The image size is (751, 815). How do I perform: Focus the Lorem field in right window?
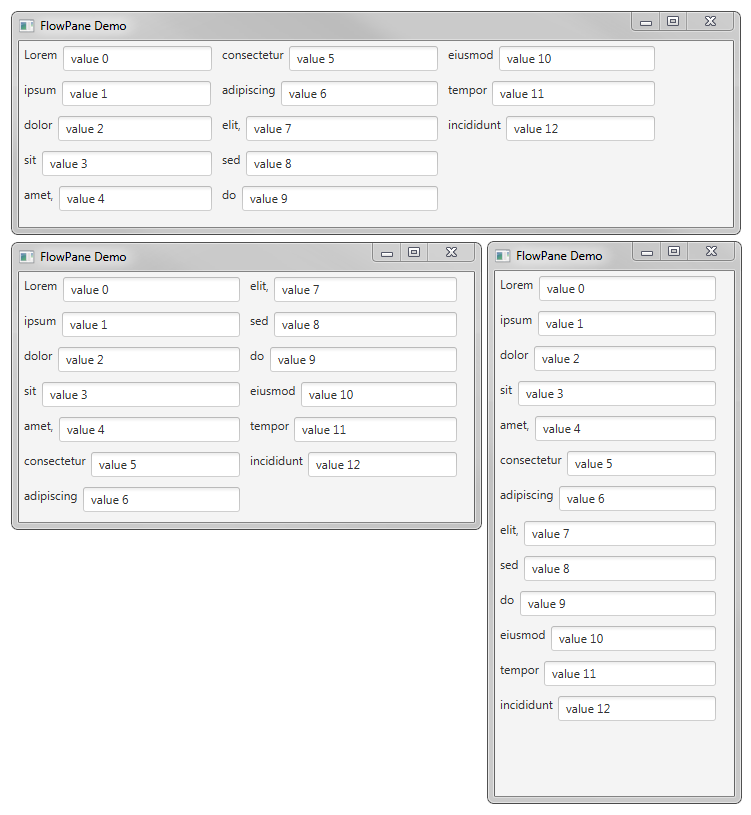click(627, 288)
